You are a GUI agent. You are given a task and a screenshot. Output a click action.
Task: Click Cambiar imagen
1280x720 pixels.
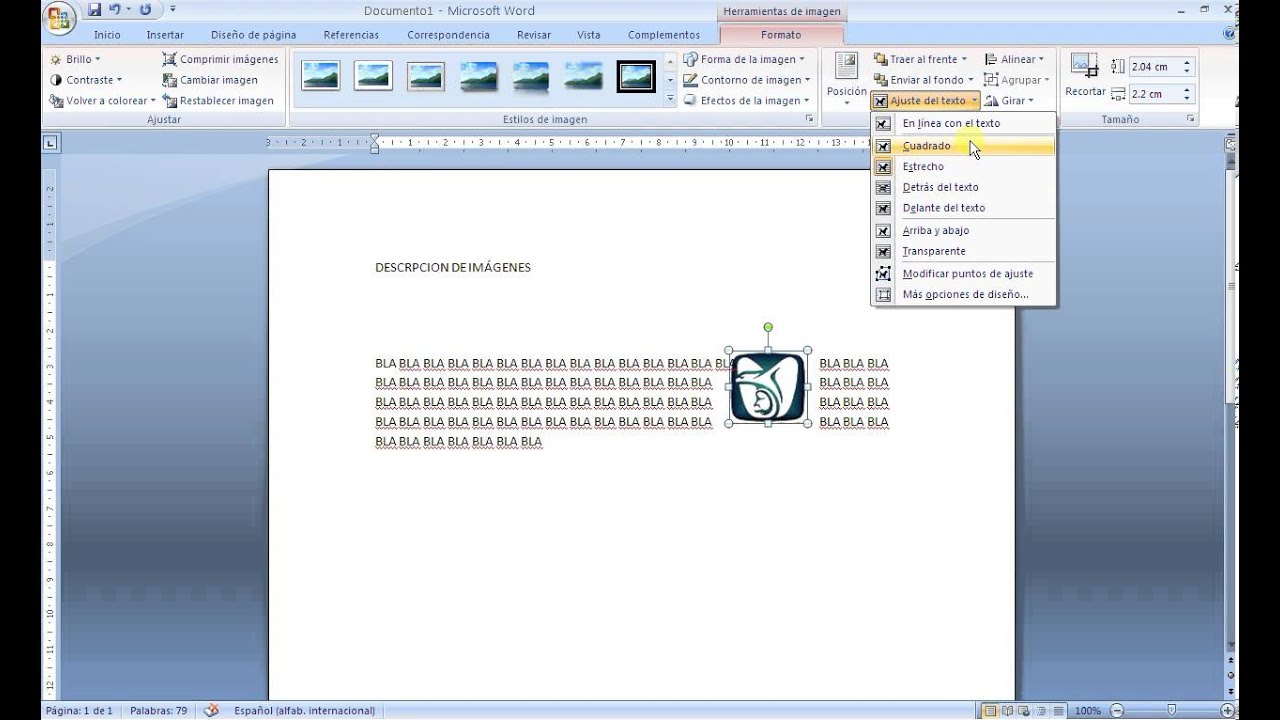coord(210,80)
